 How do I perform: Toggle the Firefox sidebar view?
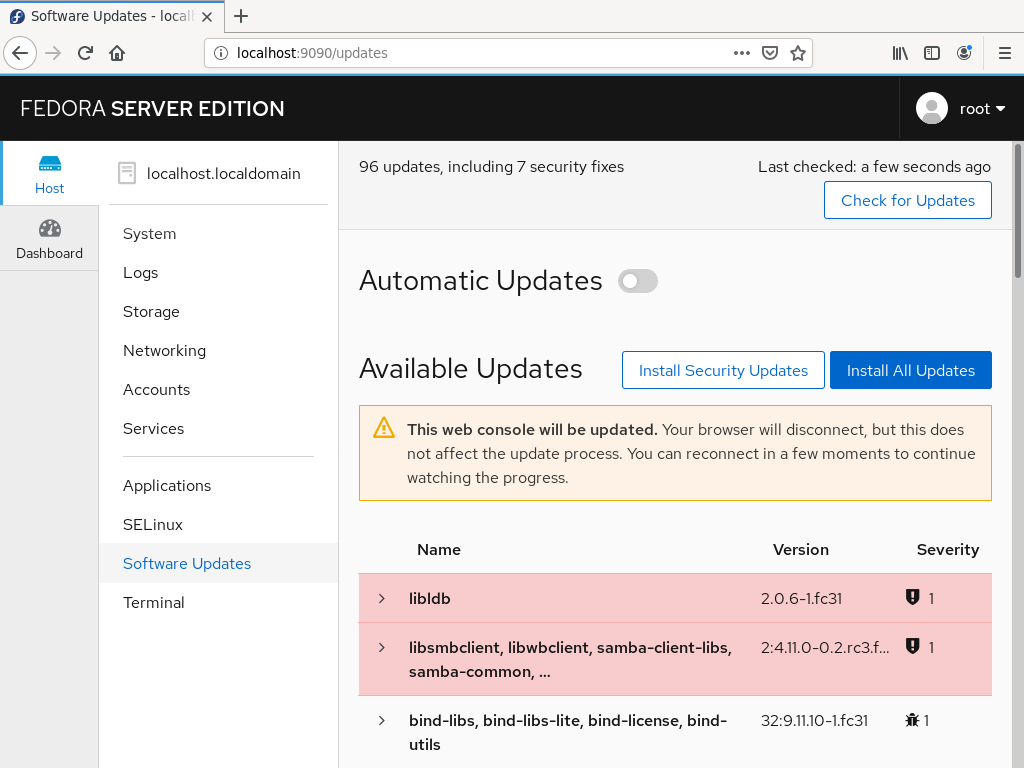pyautogui.click(x=932, y=53)
